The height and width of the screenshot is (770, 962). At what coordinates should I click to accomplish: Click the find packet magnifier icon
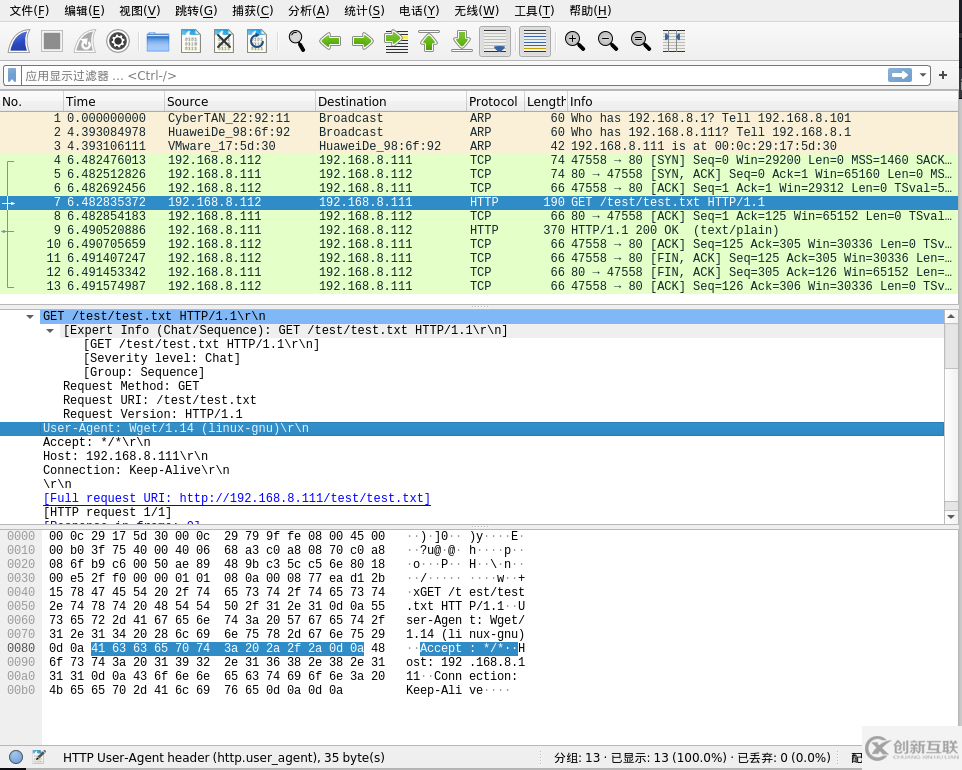pyautogui.click(x=296, y=41)
